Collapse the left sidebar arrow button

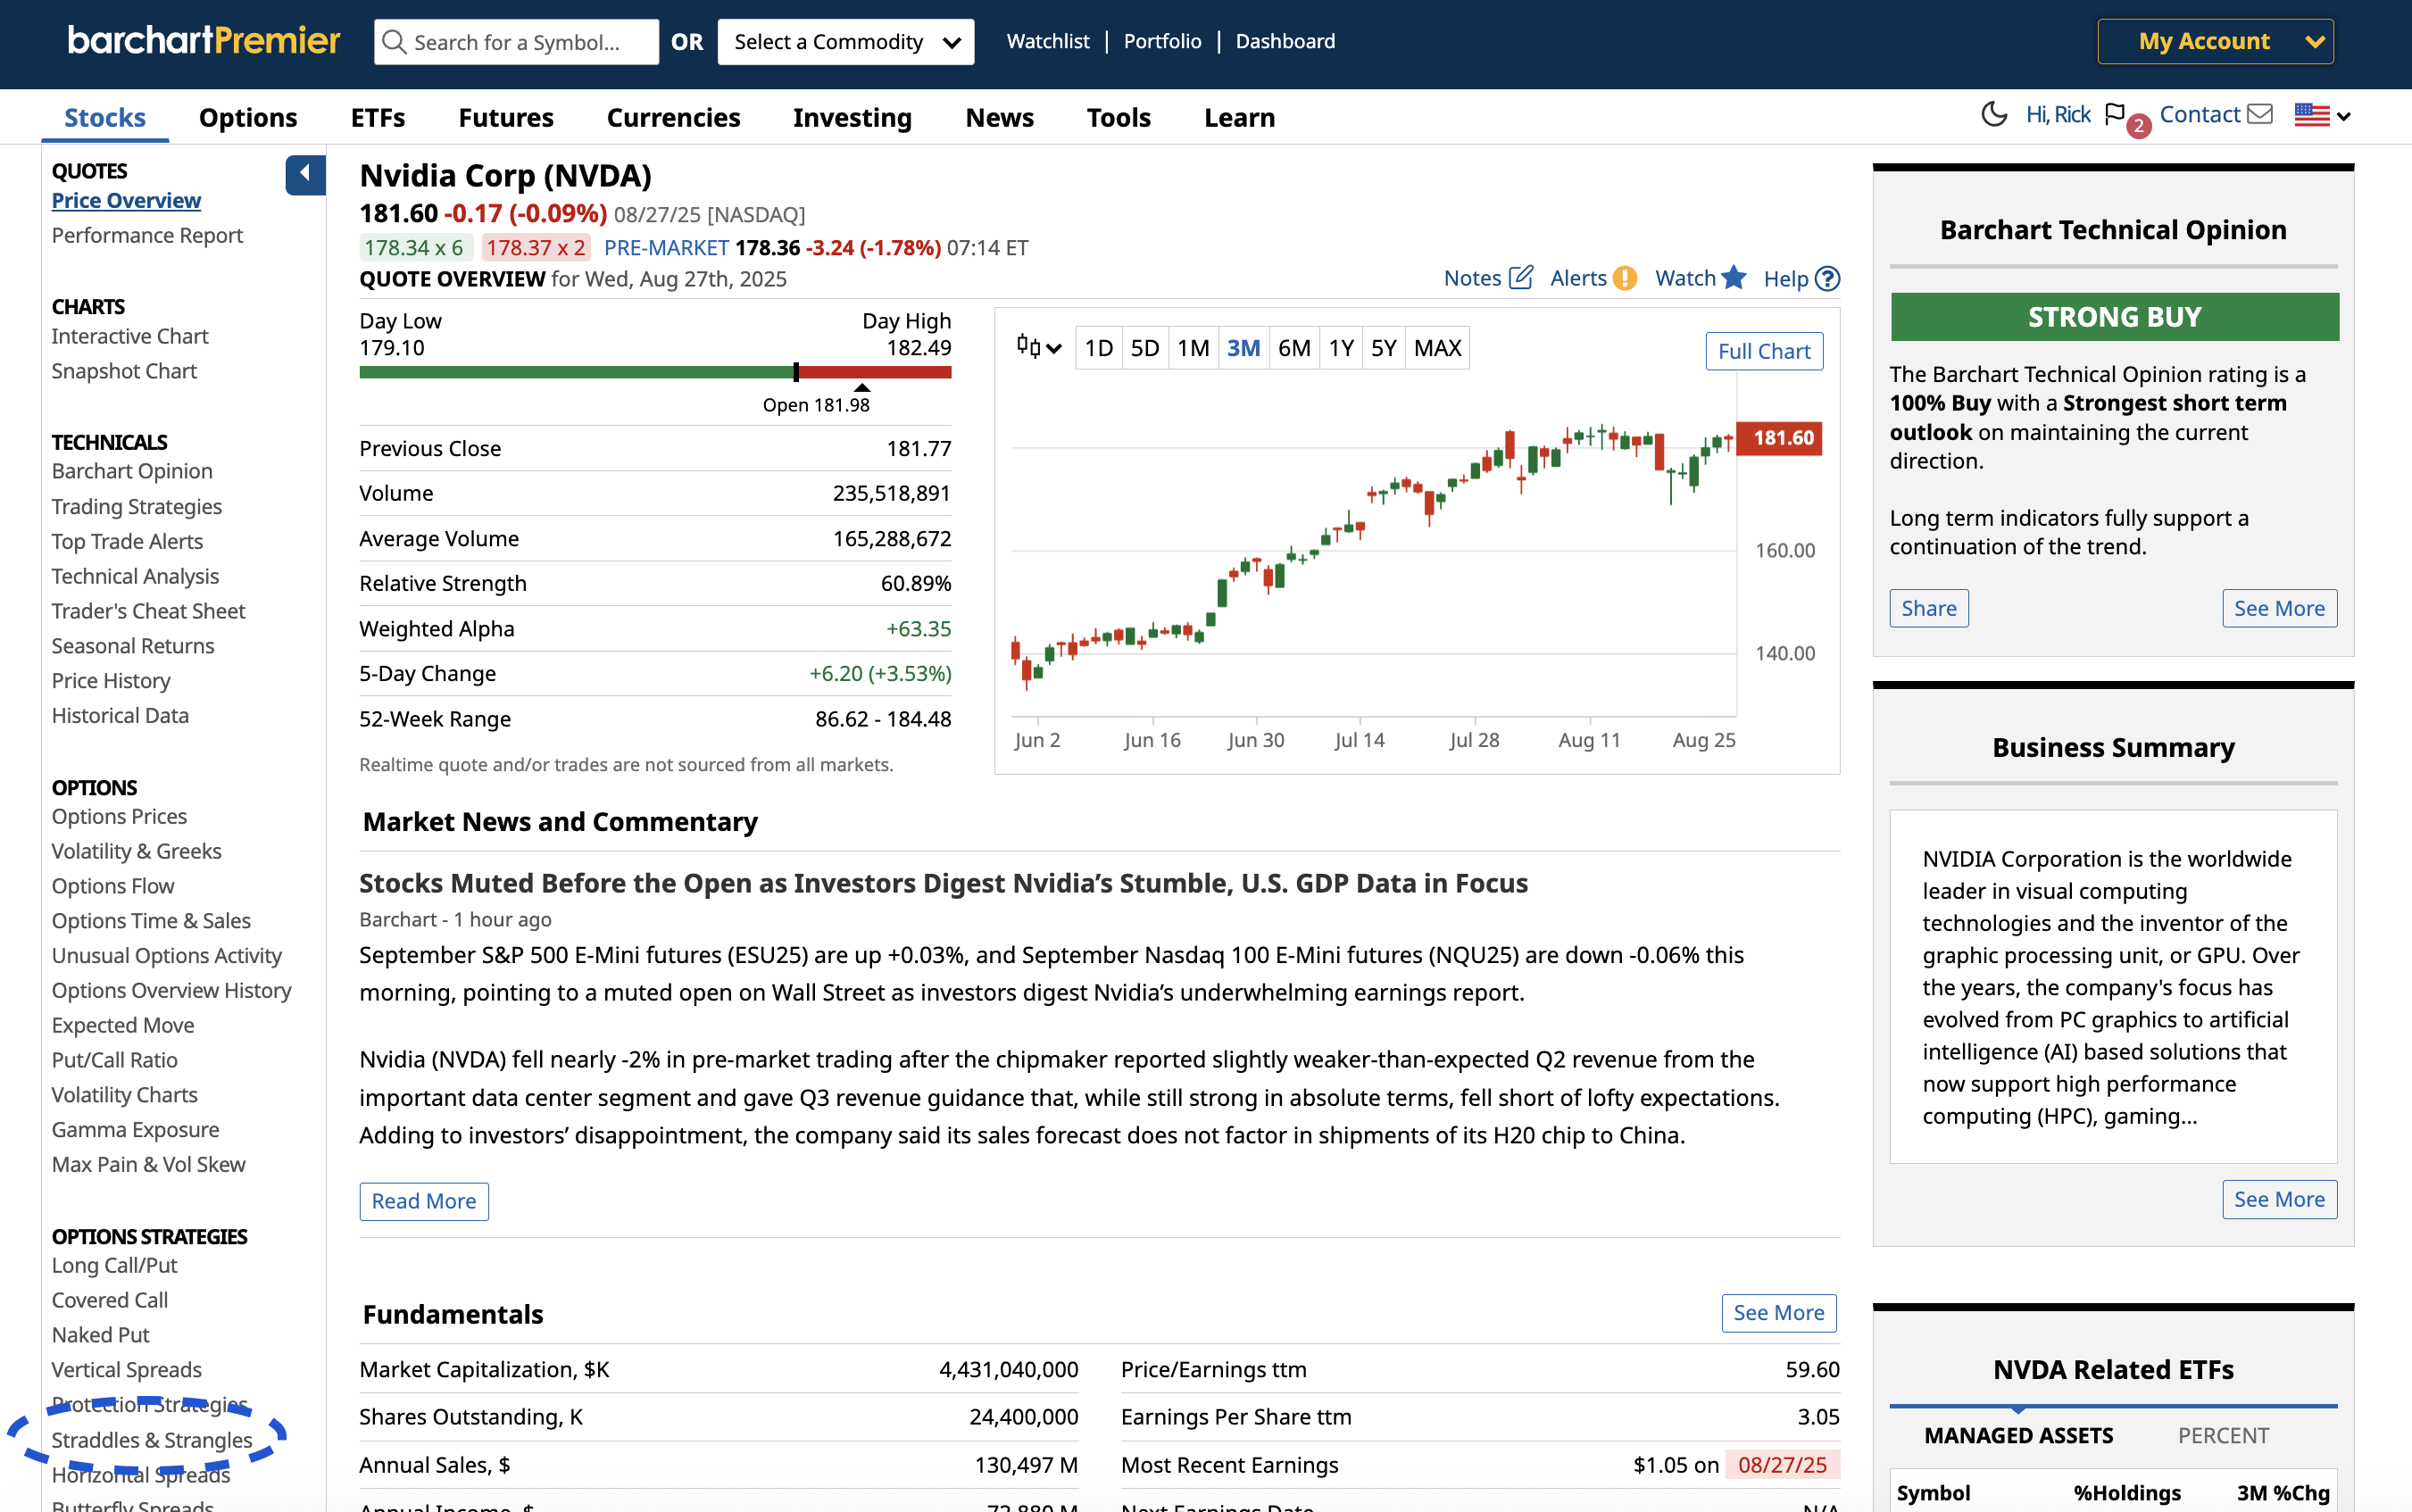pos(305,174)
